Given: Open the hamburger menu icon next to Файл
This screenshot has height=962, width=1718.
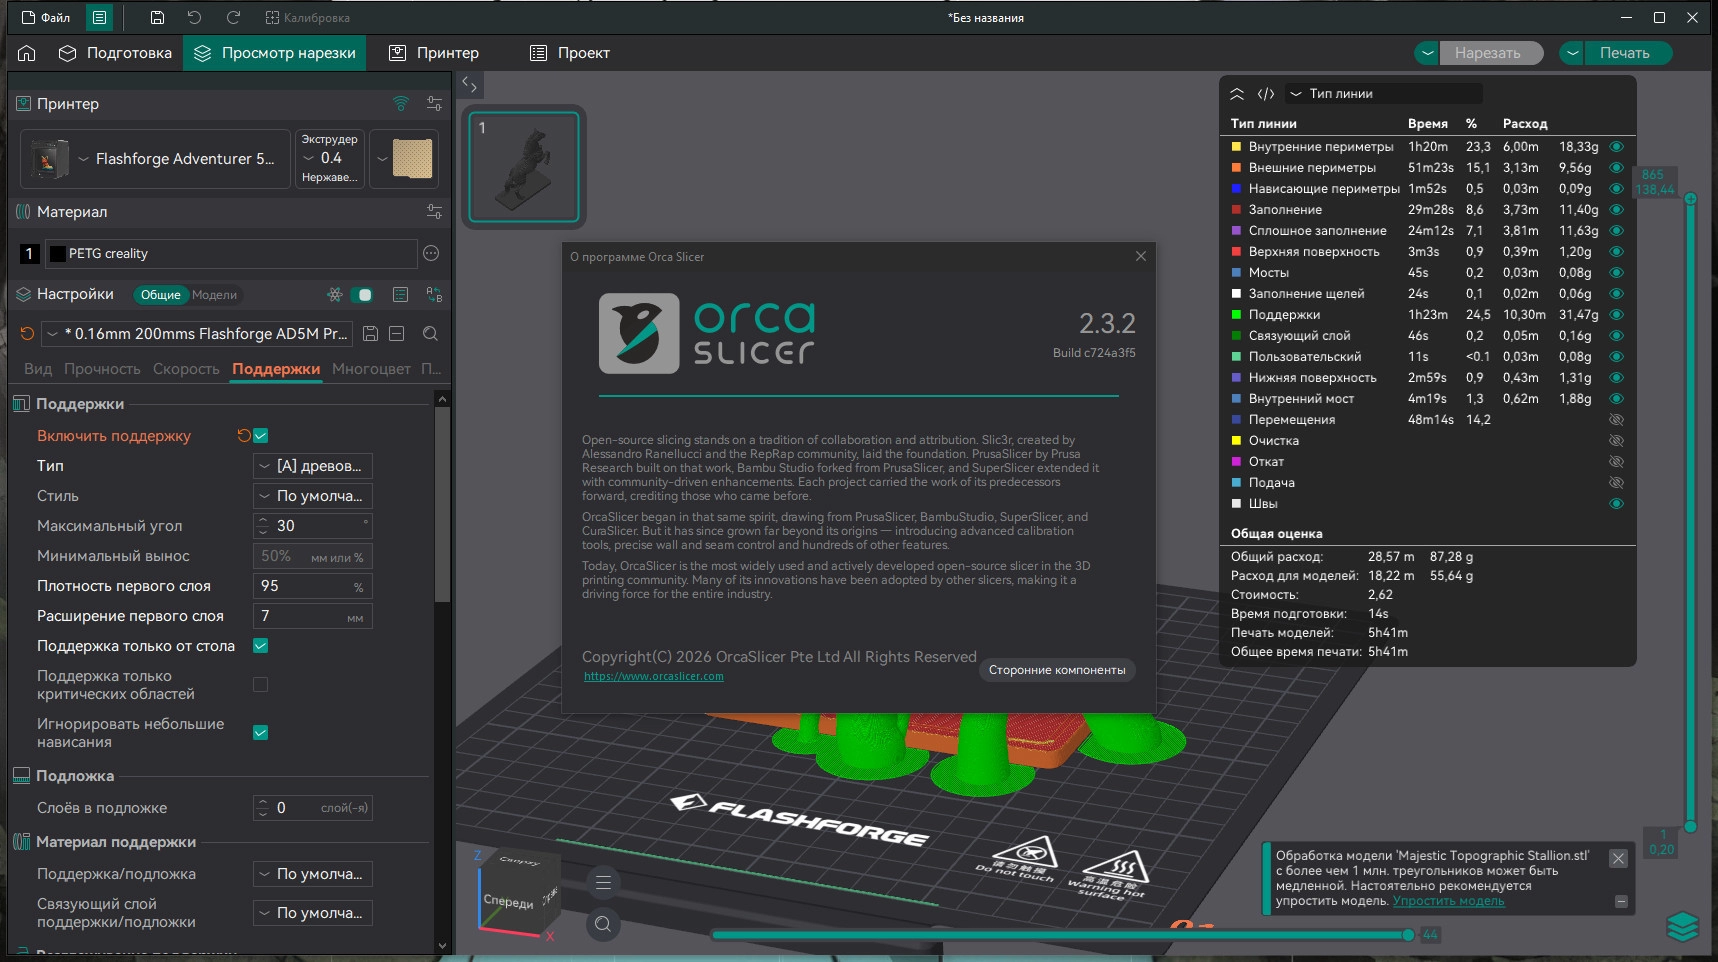Looking at the screenshot, I should (x=100, y=18).
